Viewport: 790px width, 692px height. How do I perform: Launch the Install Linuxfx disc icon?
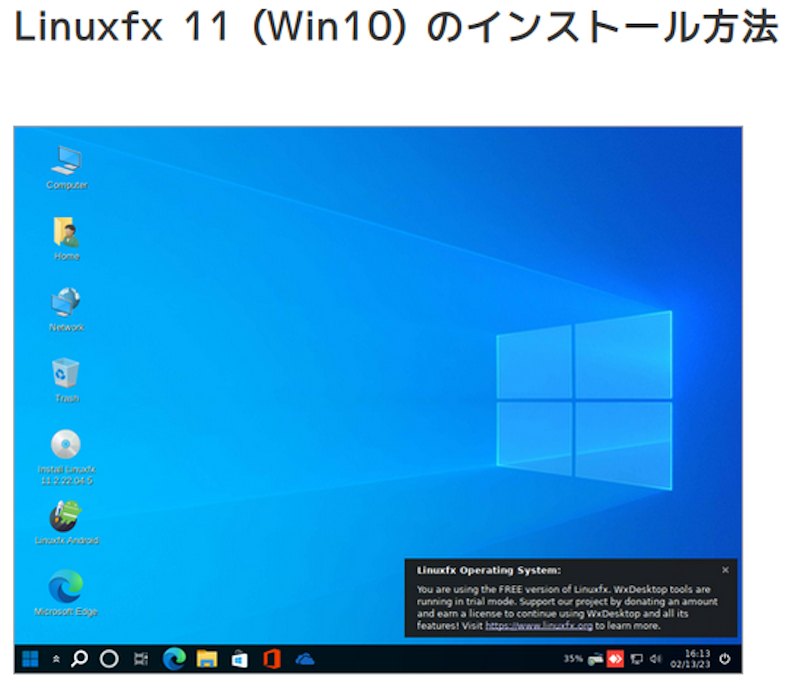pyautogui.click(x=66, y=445)
